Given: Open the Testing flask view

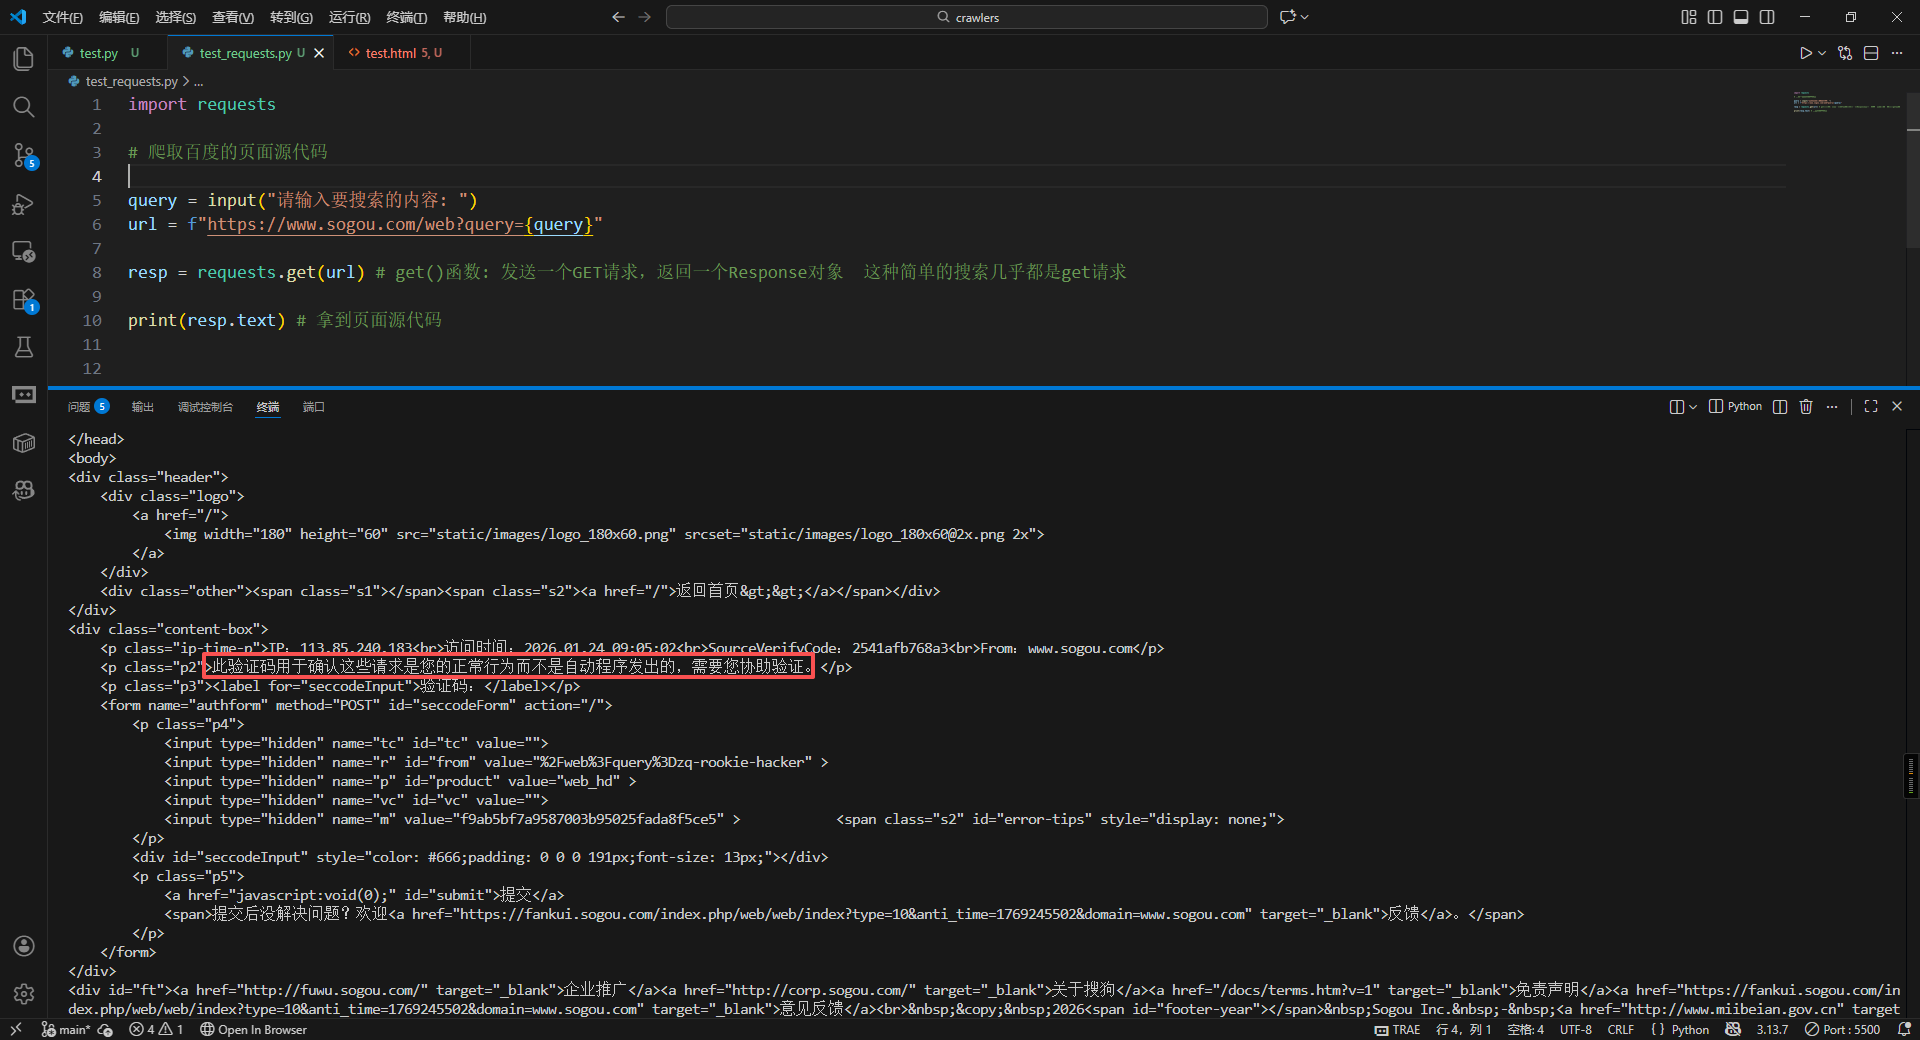Looking at the screenshot, I should [24, 347].
